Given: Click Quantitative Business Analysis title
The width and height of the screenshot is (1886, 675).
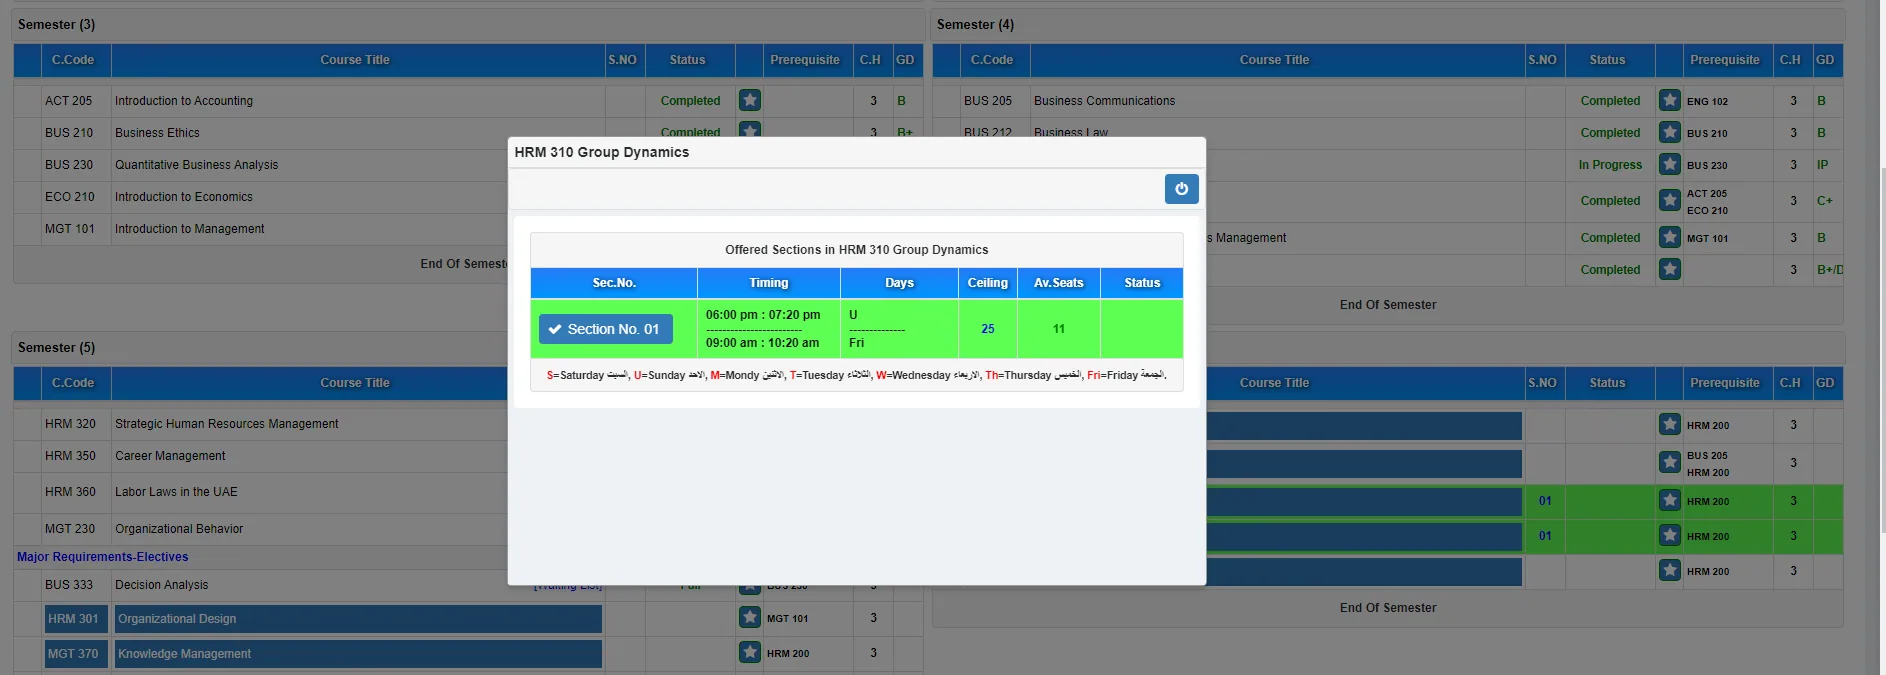Looking at the screenshot, I should point(197,165).
